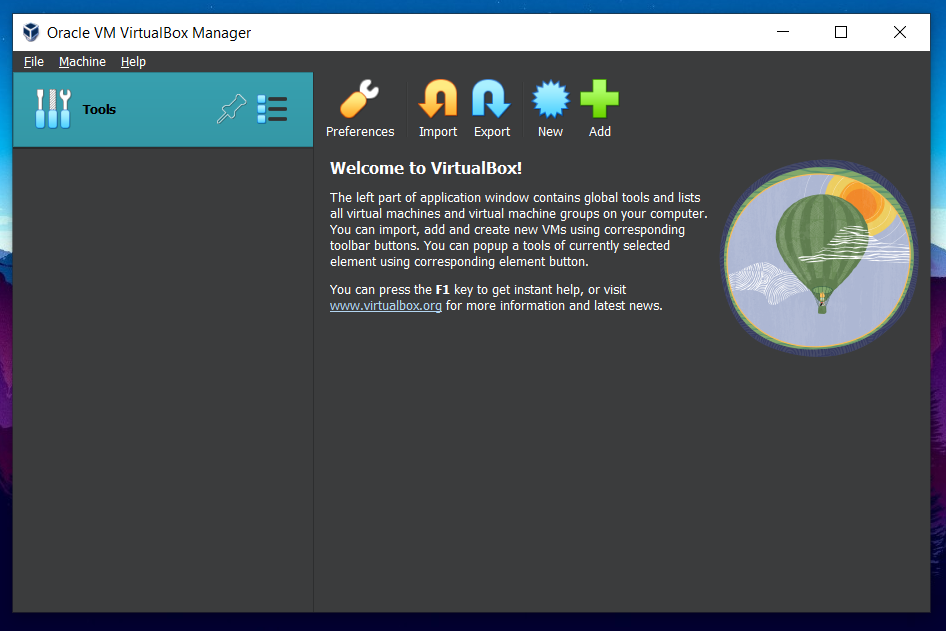Open the Tools hamburger options menu
The image size is (946, 631).
(x=272, y=108)
